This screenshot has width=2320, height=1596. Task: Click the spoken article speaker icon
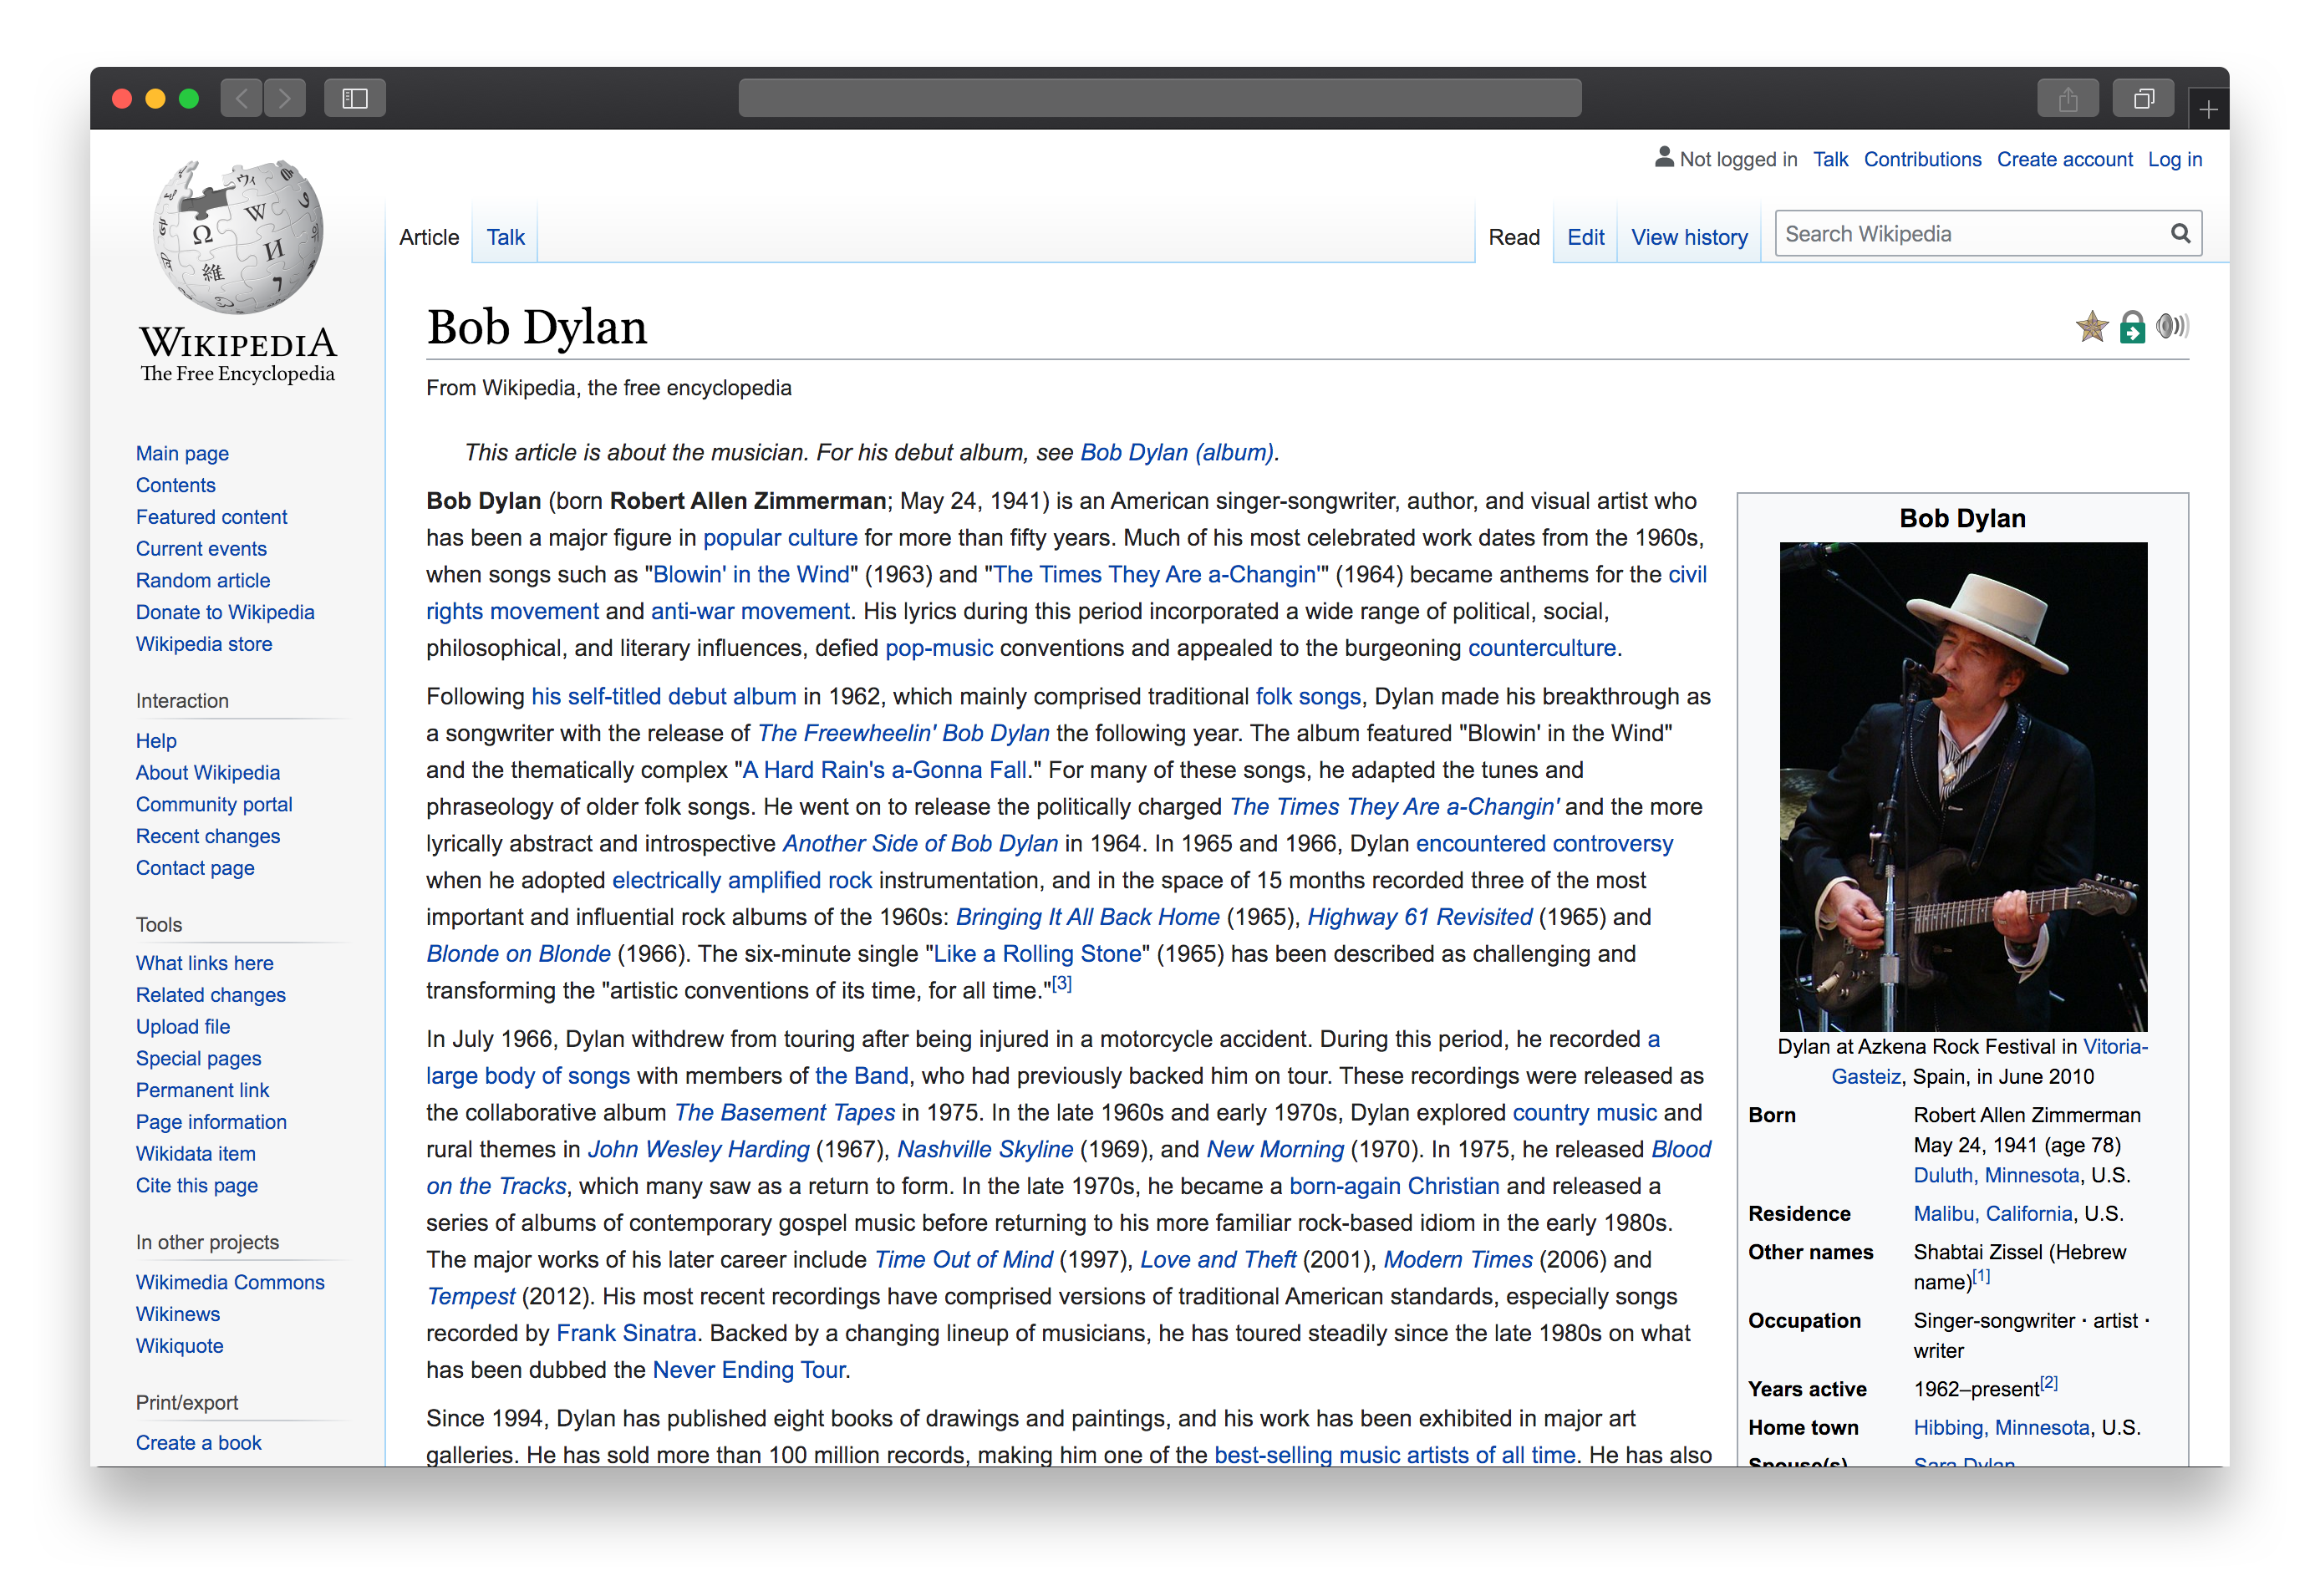tap(2173, 326)
